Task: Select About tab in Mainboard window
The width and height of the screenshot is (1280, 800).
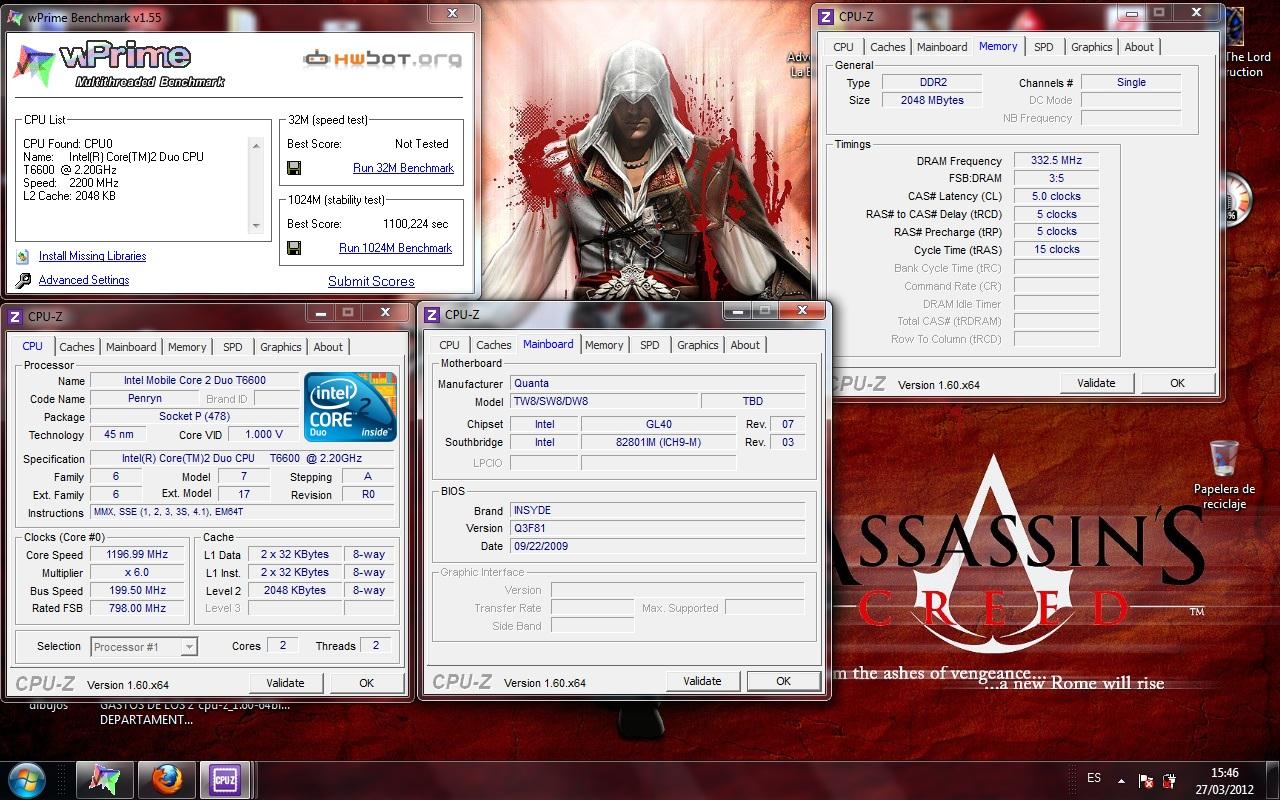Action: click(x=745, y=345)
